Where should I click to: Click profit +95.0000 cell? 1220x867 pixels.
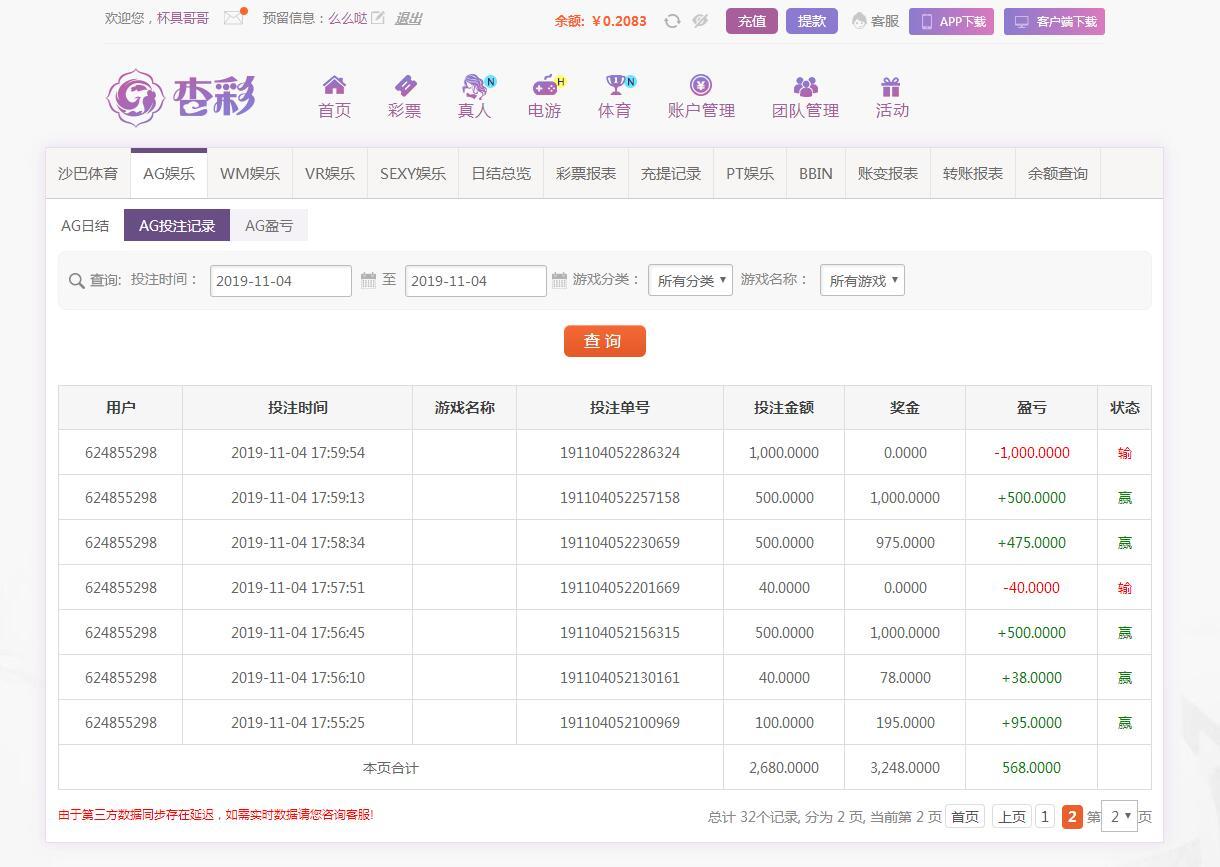coord(1031,723)
